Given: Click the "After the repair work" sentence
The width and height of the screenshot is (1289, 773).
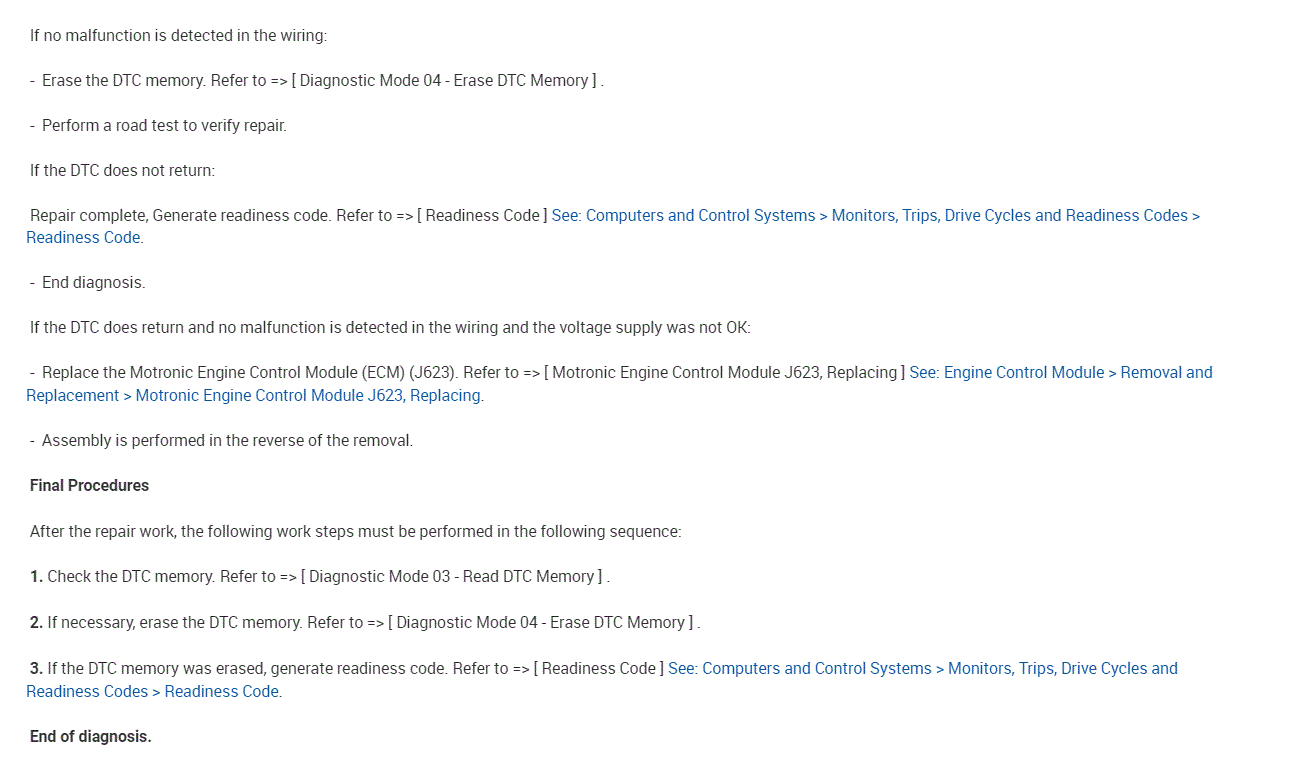Looking at the screenshot, I should click(355, 532).
